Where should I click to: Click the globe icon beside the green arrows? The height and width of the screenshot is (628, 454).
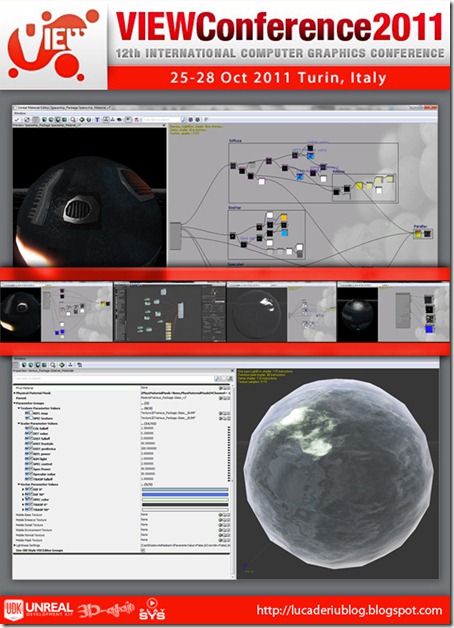(x=88, y=119)
